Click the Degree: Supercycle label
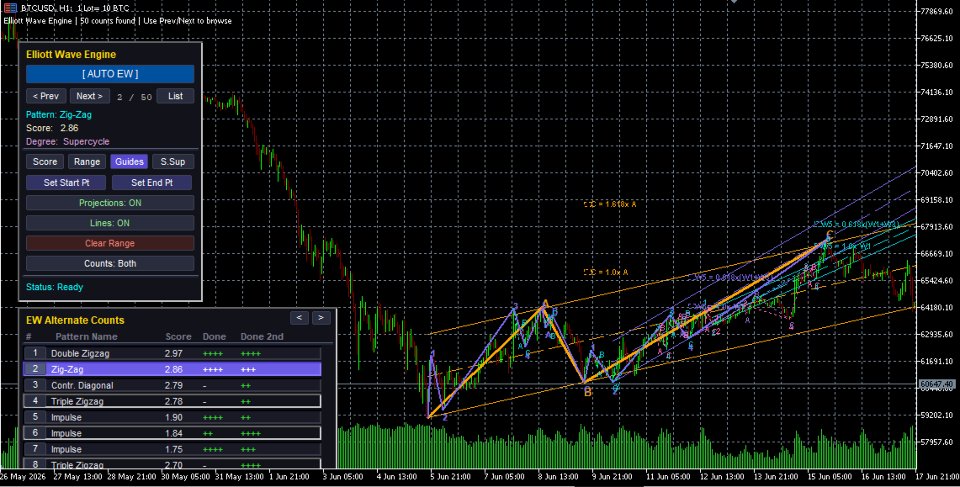Screen dimensions: 960x487 [67, 142]
